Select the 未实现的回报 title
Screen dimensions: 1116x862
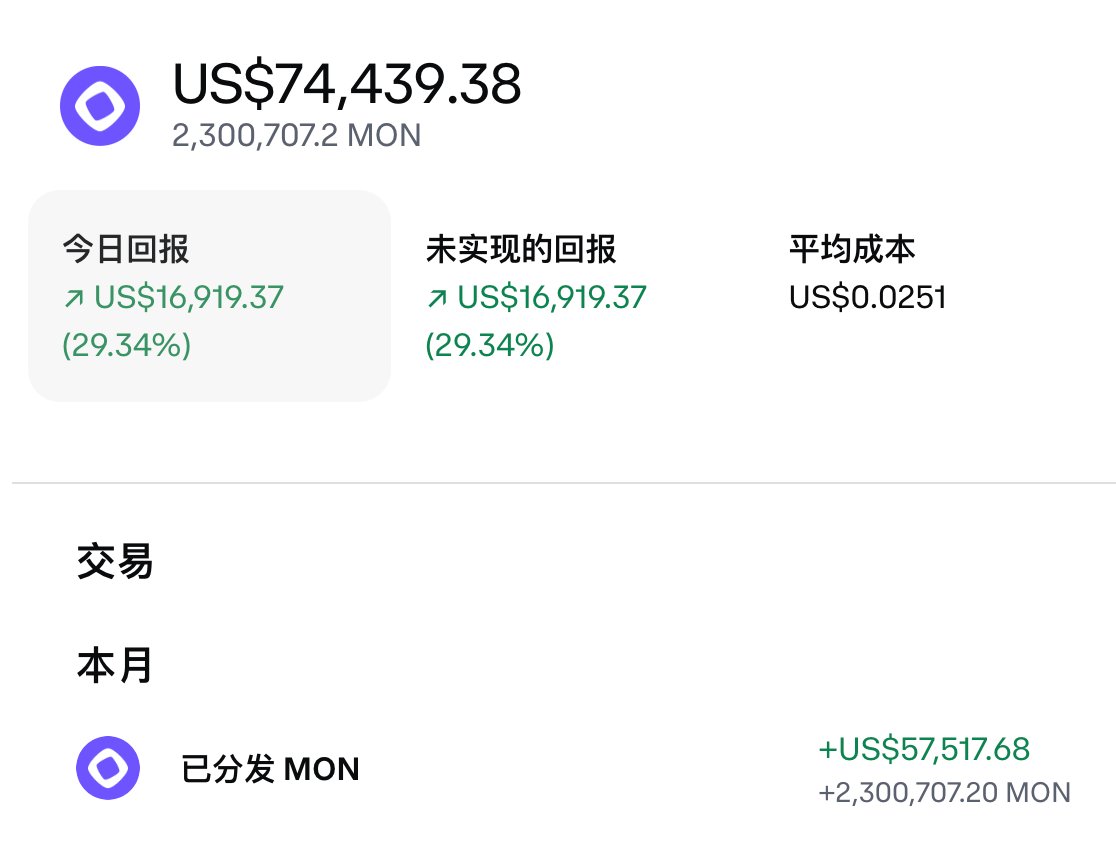[520, 249]
